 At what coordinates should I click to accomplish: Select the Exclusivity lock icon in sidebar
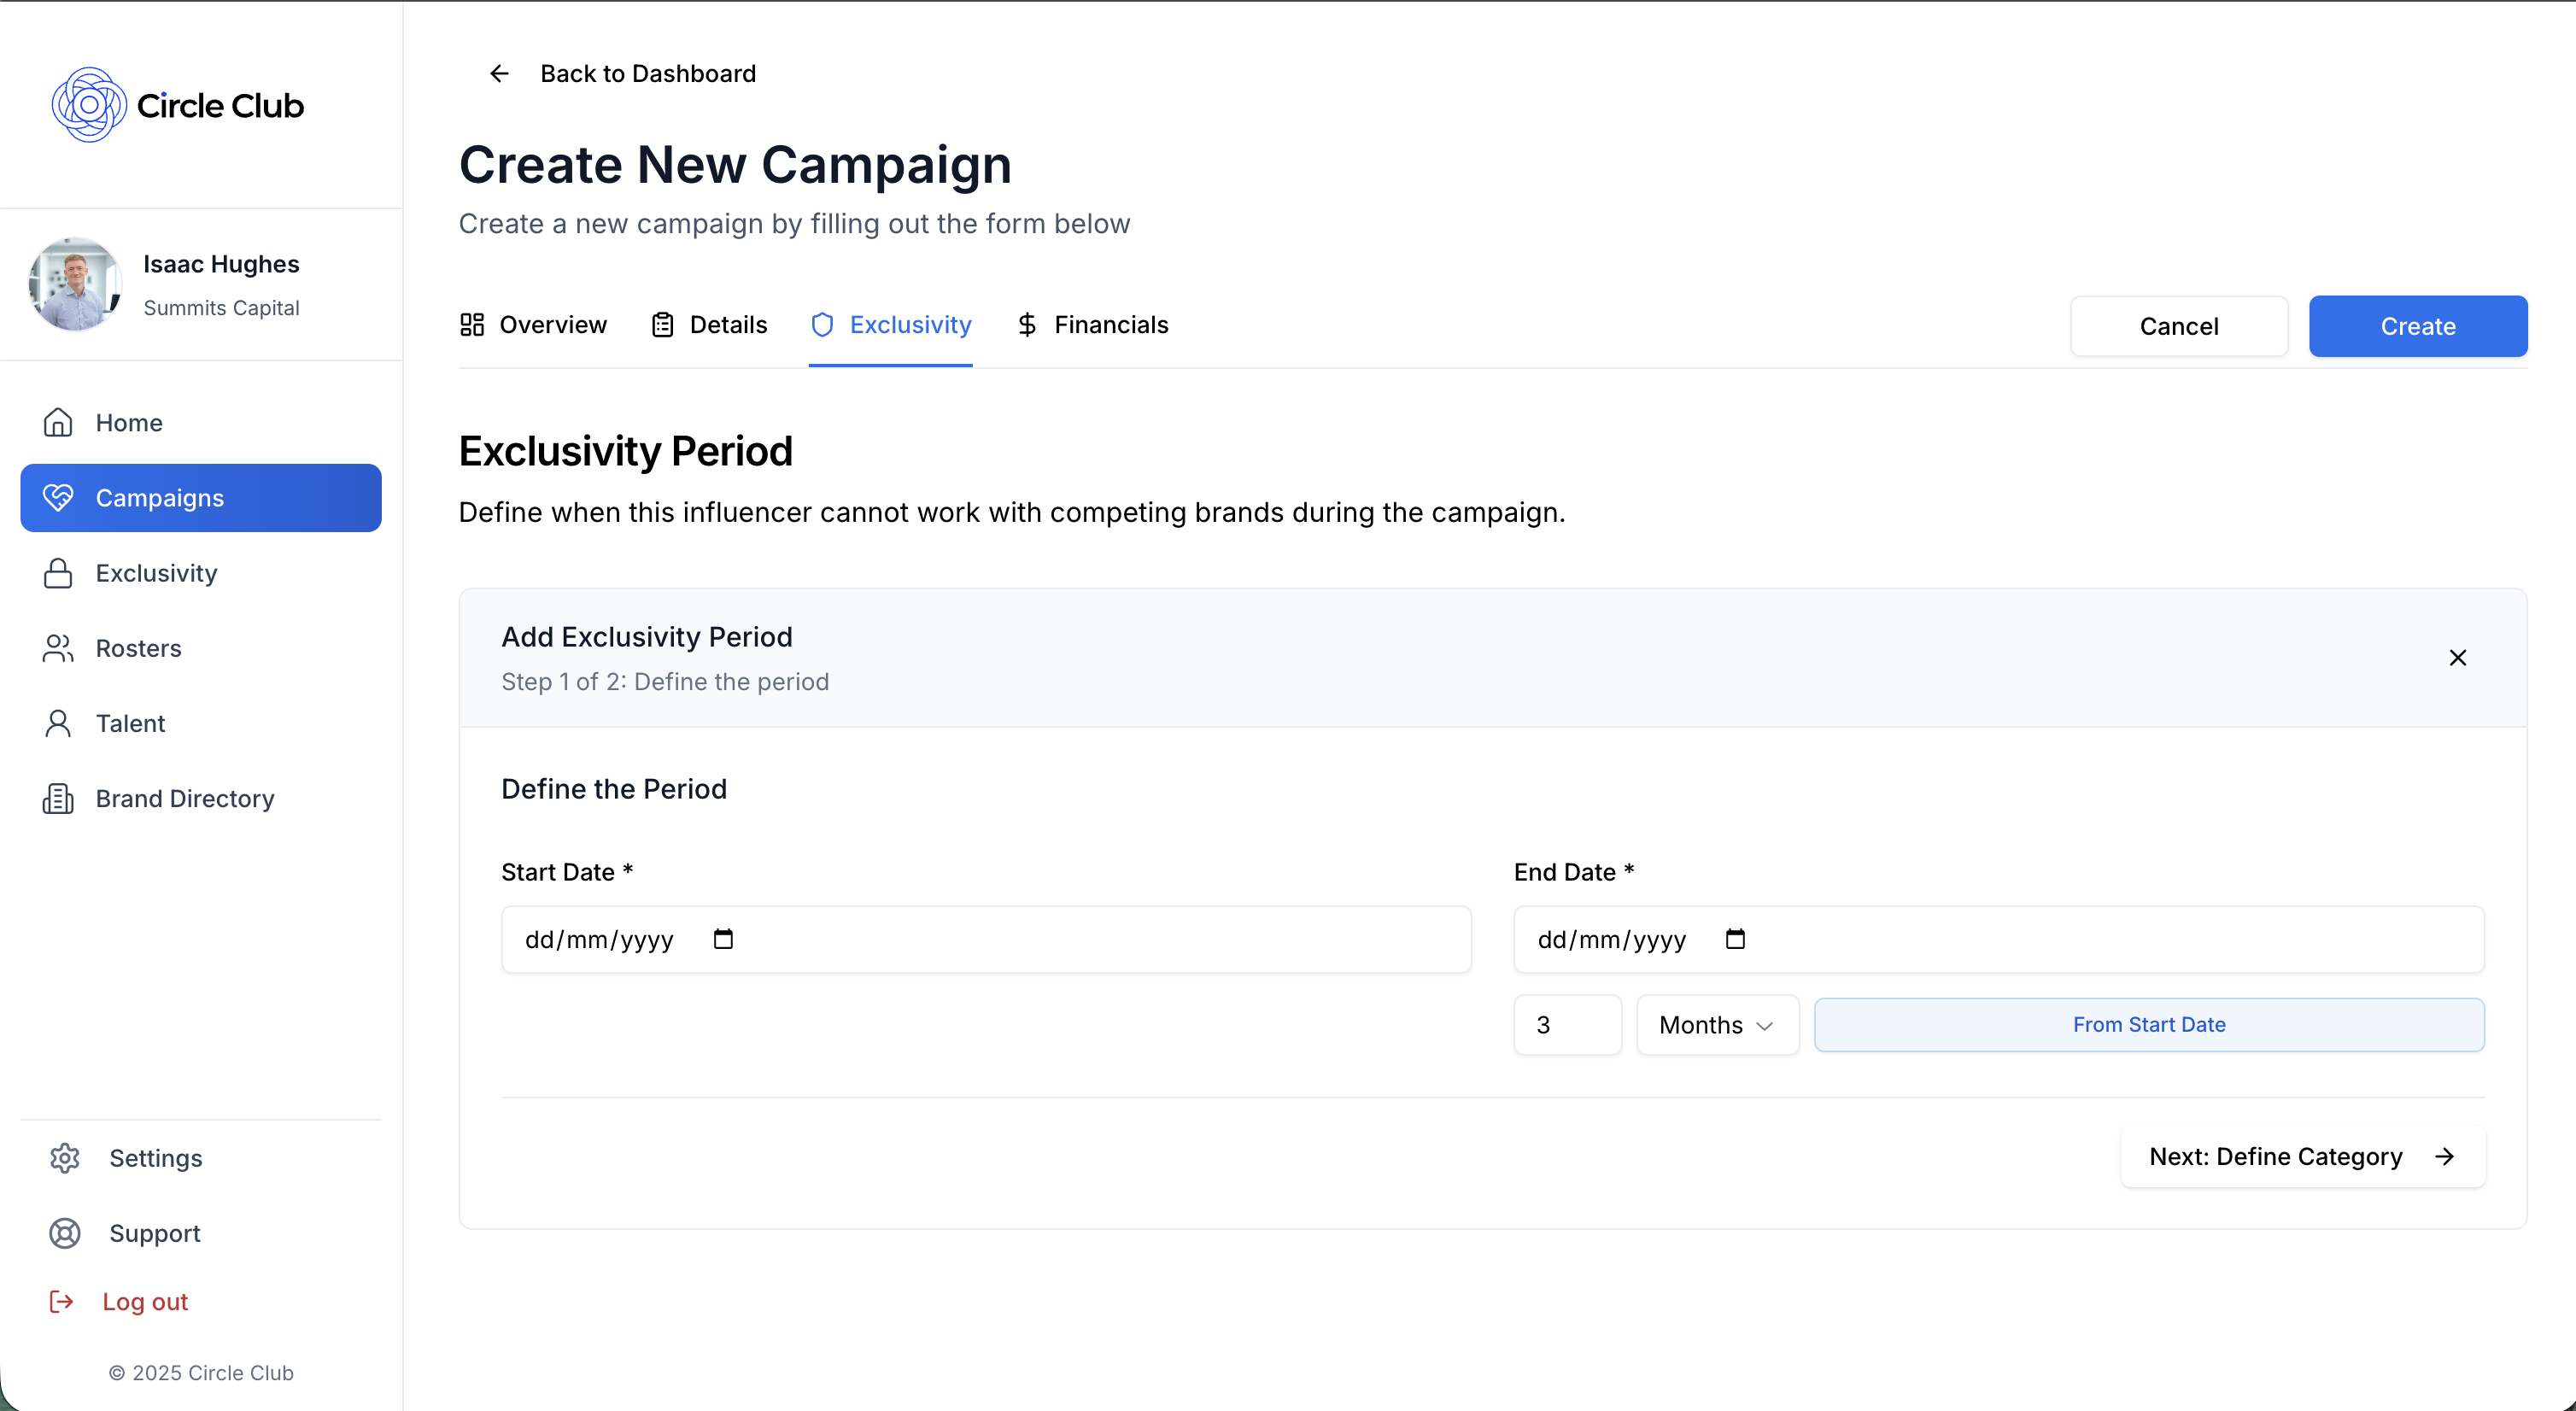coord(58,572)
